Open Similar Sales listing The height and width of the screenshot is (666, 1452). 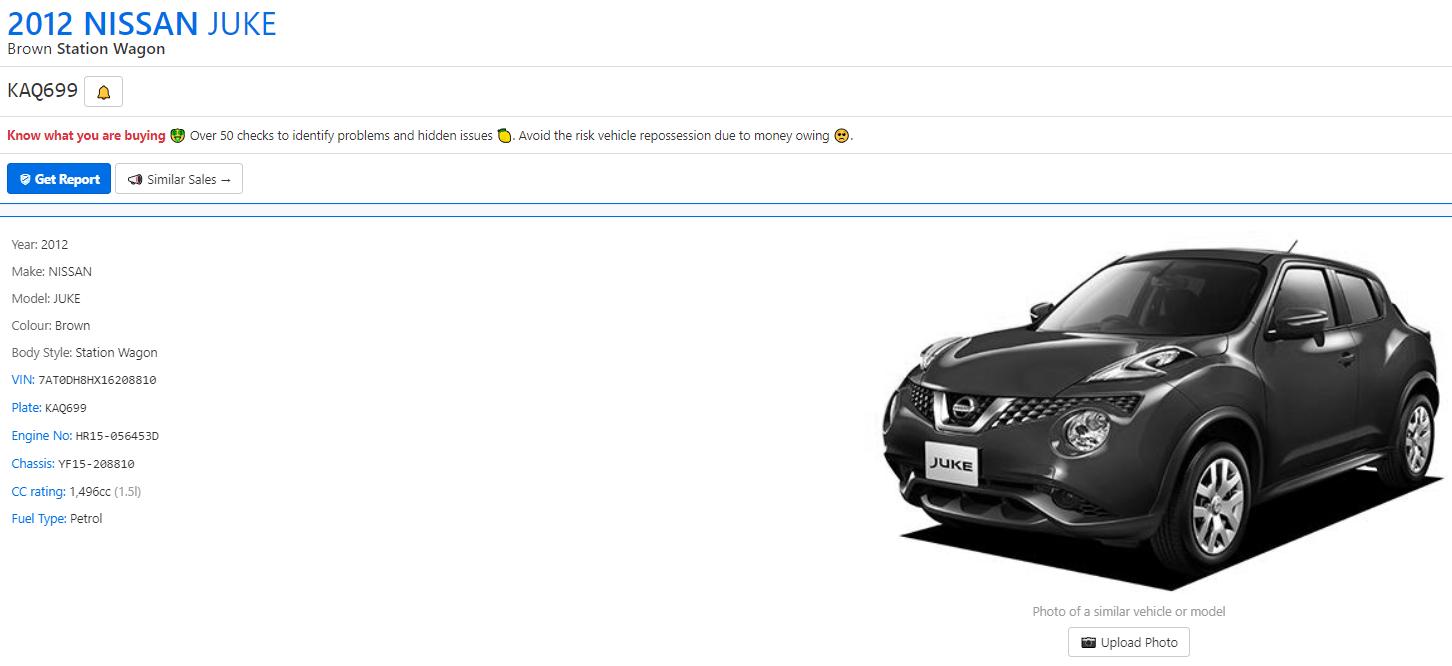click(x=179, y=179)
